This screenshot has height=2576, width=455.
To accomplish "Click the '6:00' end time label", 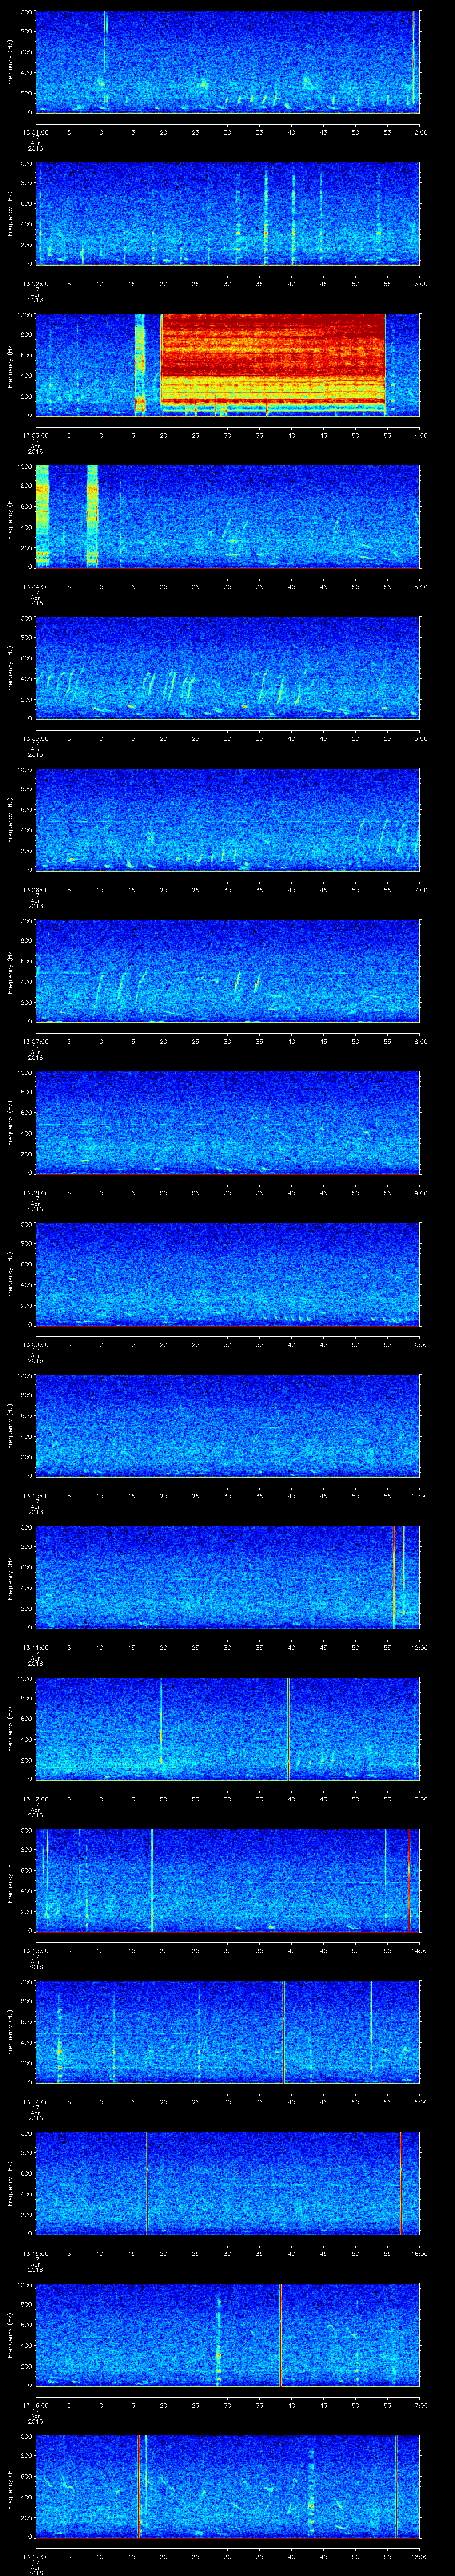I will [x=420, y=738].
